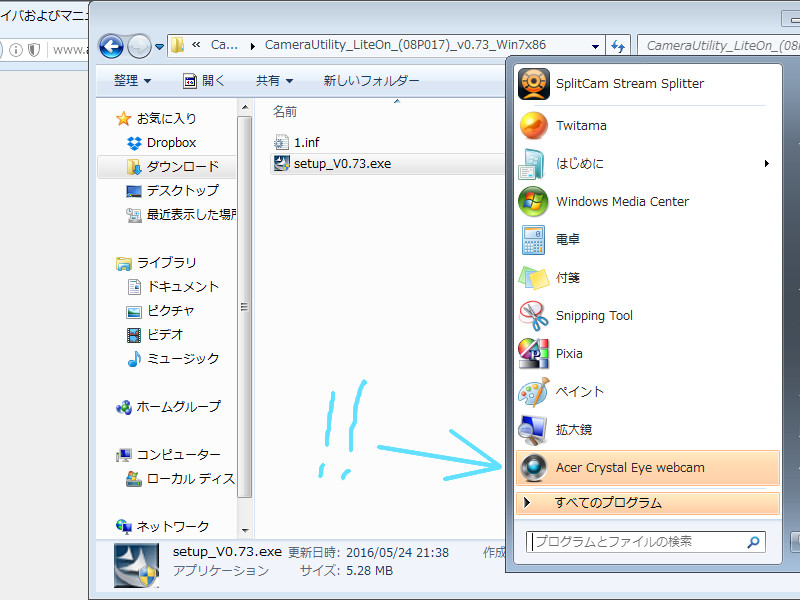
Task: Select Windows Media Center entry label
Action: click(x=622, y=202)
